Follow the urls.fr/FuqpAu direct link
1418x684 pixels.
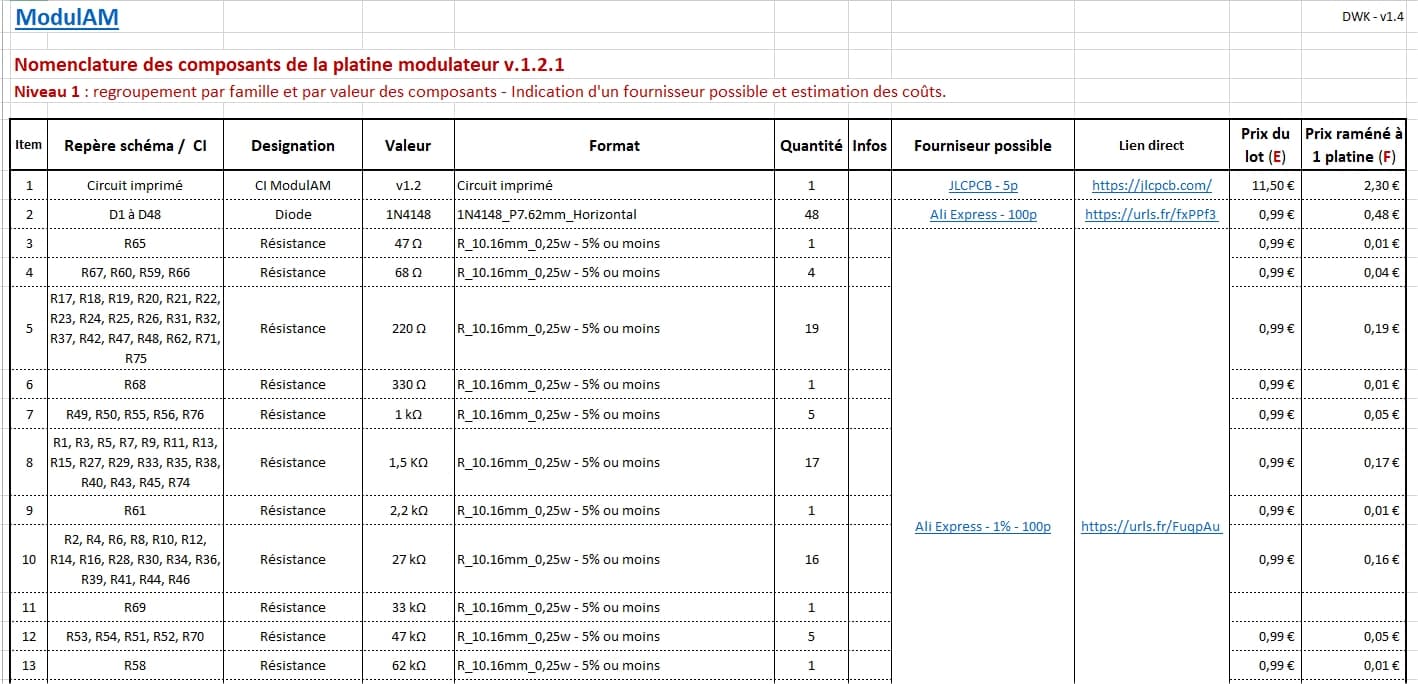[1151, 527]
